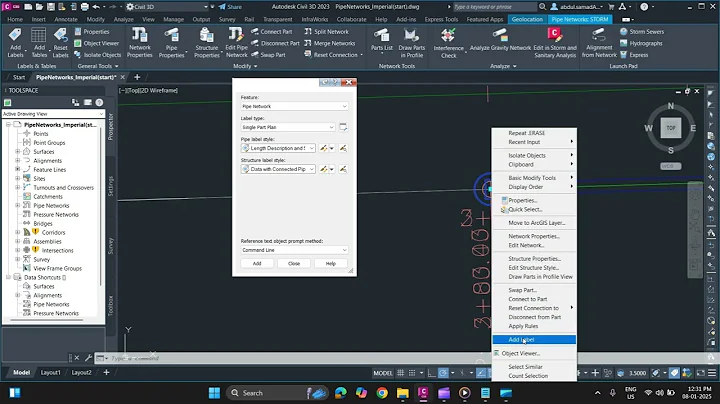The image size is (720, 404).
Task: Open Chrome from the taskbar
Action: point(382,393)
